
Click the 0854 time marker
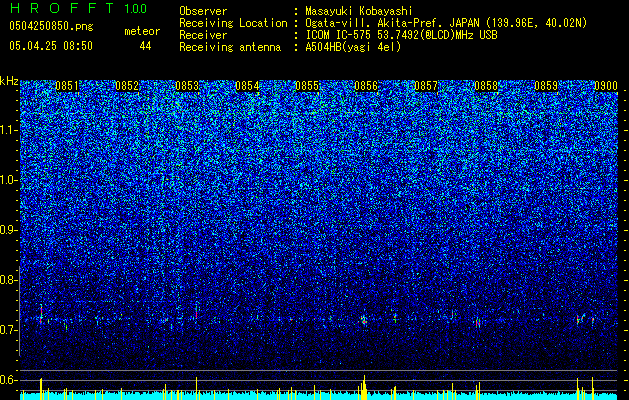click(x=247, y=86)
